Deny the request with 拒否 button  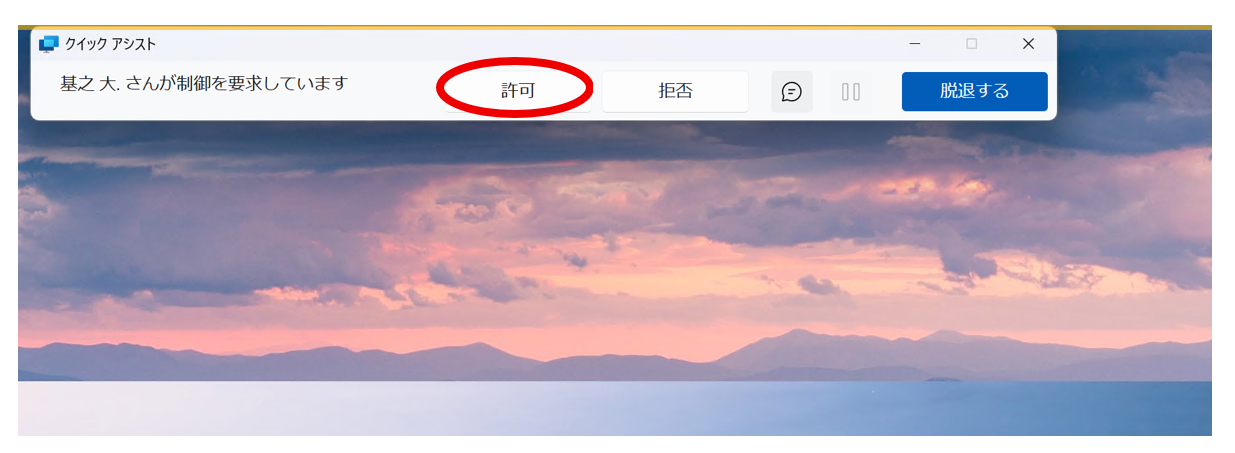tap(675, 92)
